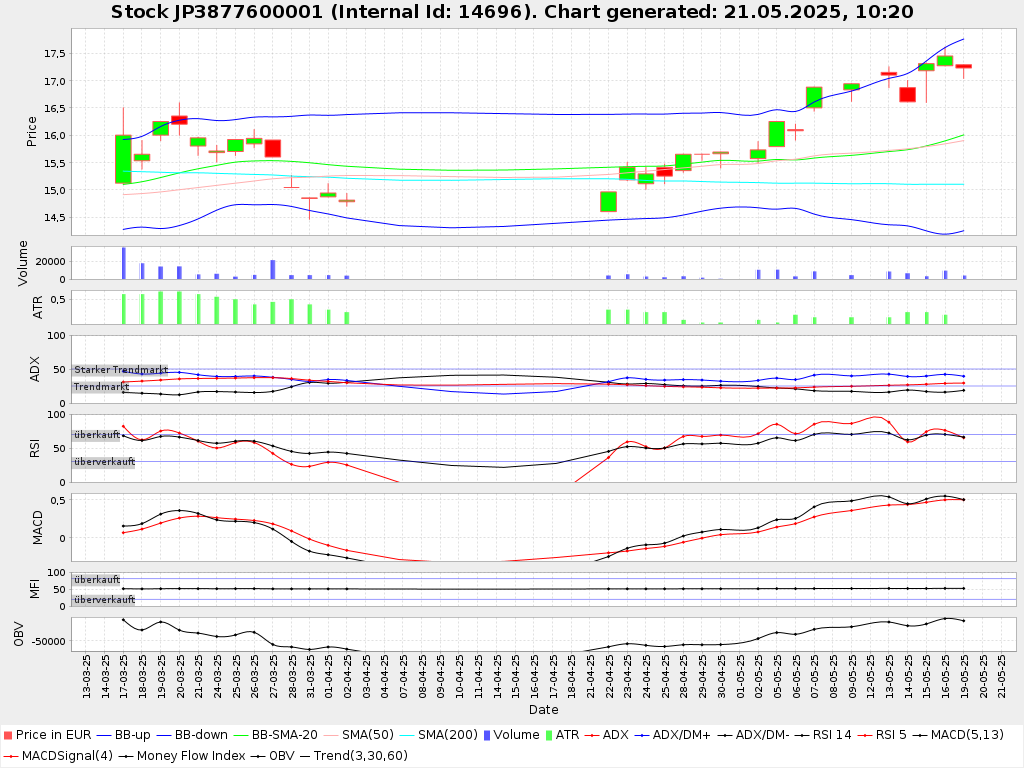This screenshot has width=1024, height=768.
Task: Click the Starker Trendmarkt annotation
Action: click(x=121, y=370)
